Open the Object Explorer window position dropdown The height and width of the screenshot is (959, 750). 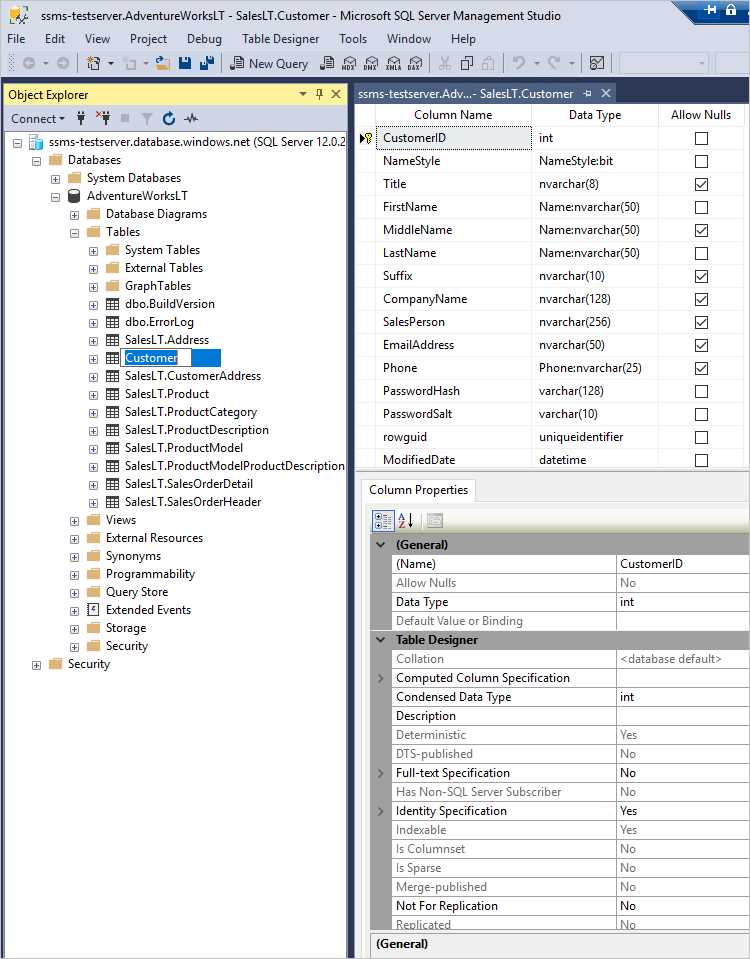click(302, 94)
